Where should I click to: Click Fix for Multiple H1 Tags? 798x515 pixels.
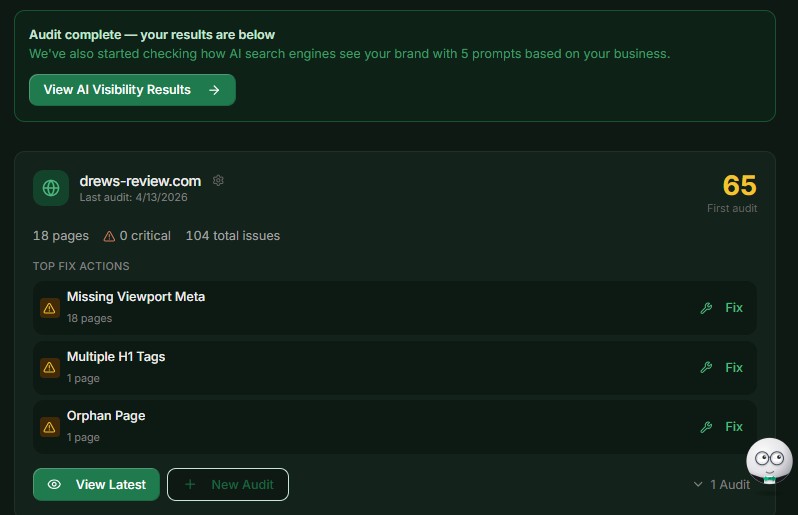pos(733,367)
